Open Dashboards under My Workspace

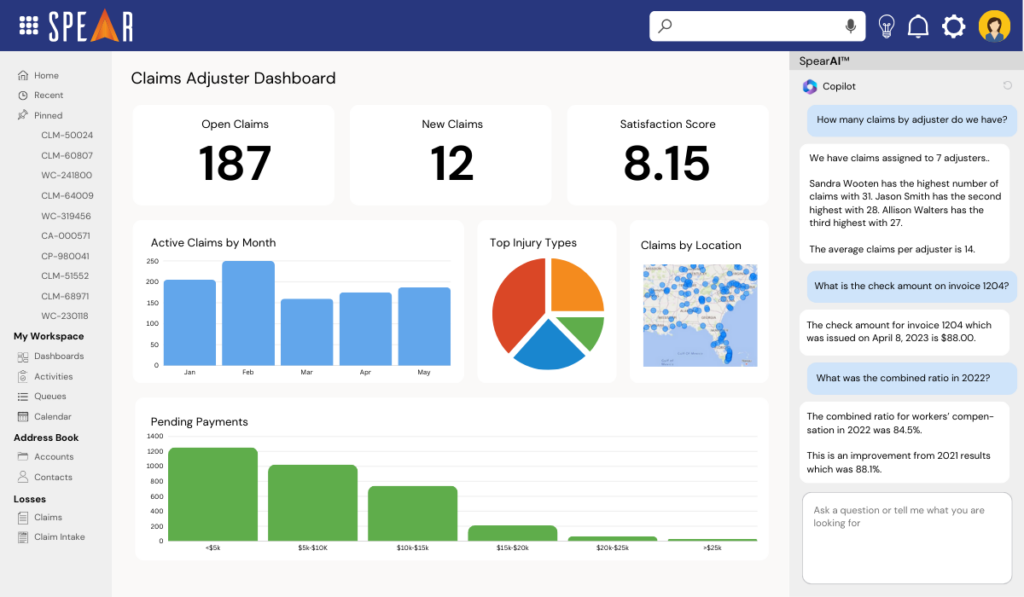[58, 356]
